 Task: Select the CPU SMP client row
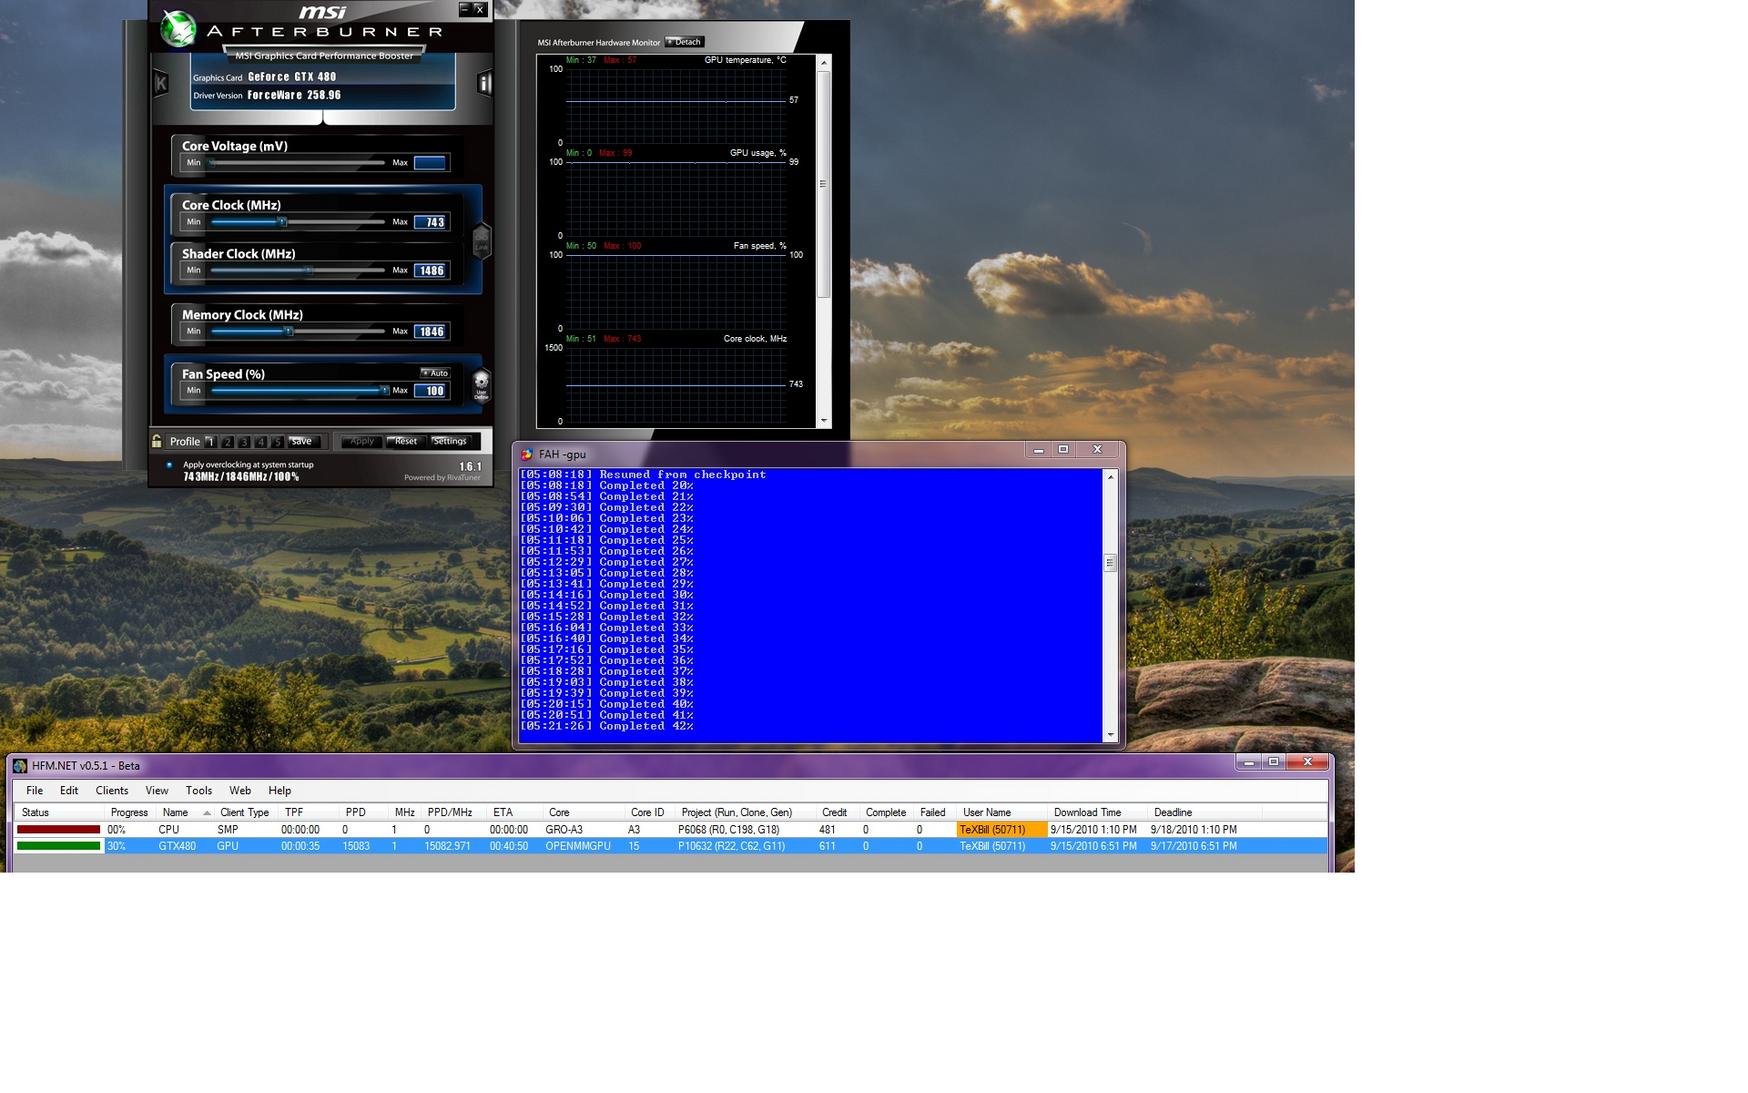(670, 829)
